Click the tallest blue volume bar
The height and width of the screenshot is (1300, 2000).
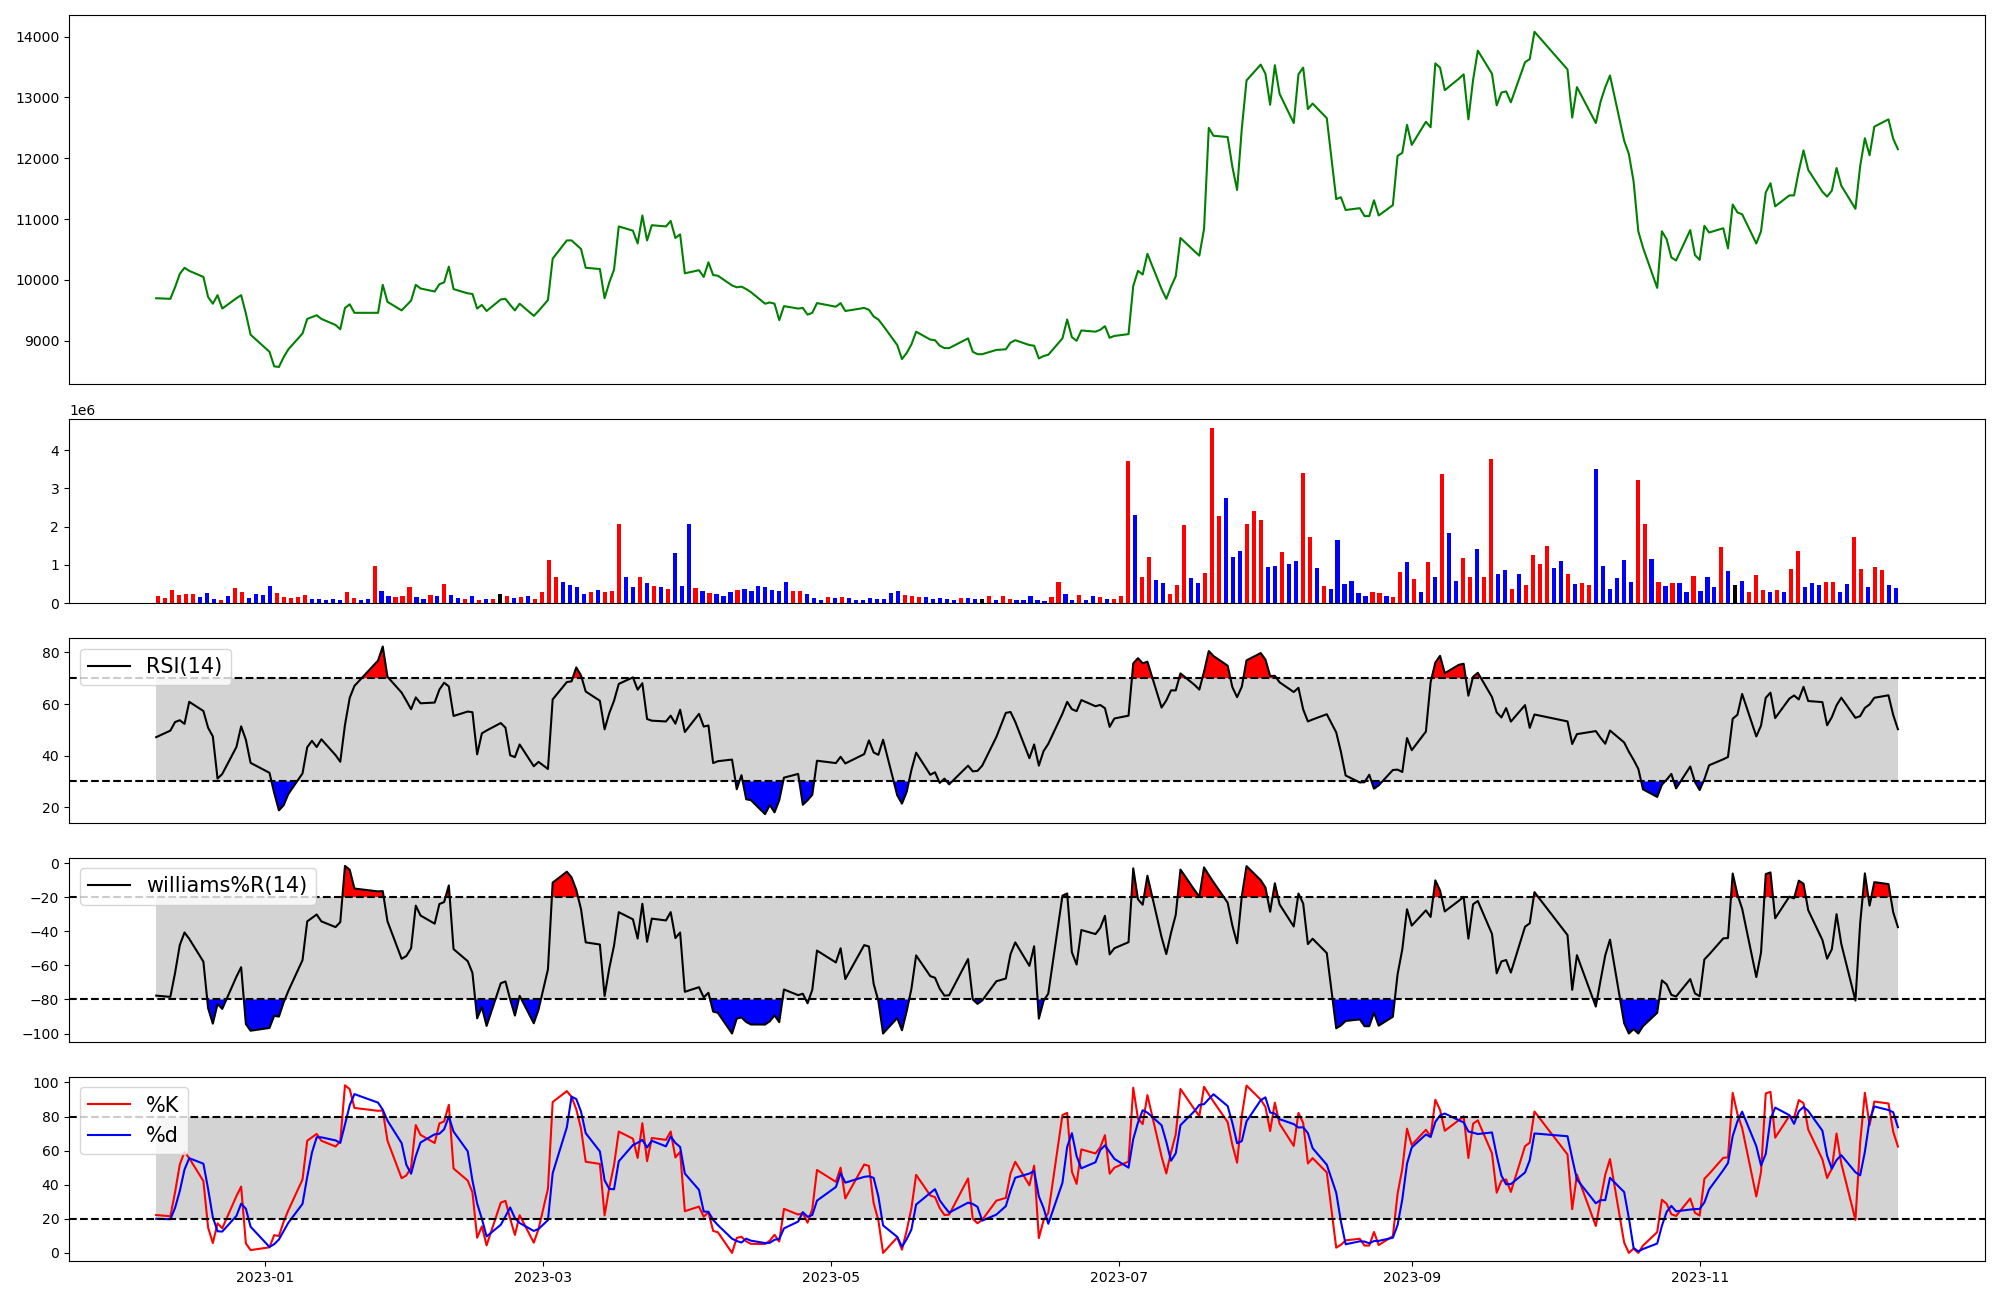coord(1596,535)
